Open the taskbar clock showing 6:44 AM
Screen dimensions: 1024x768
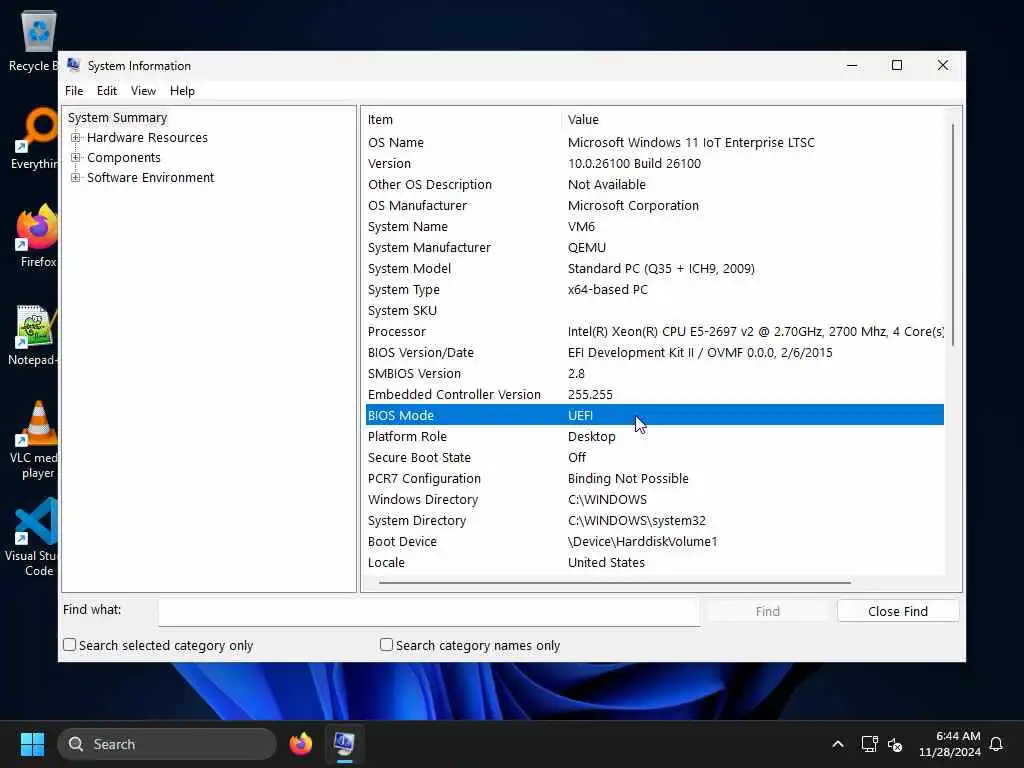950,744
